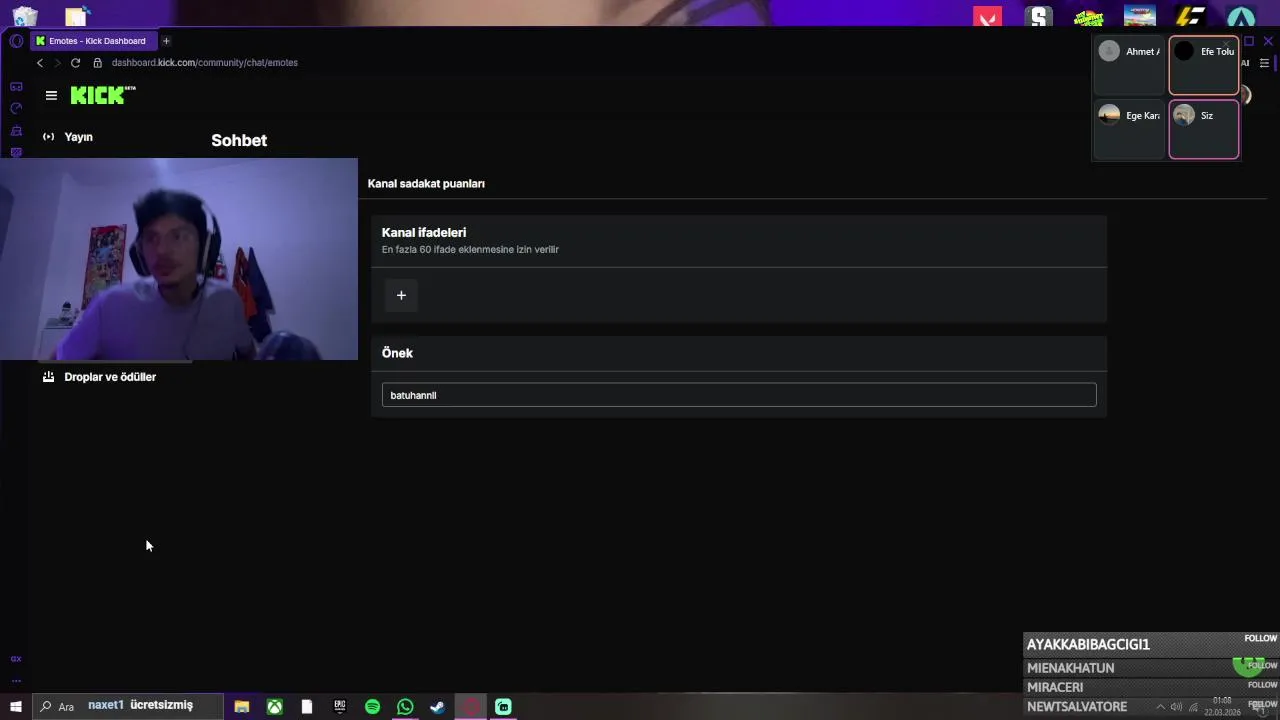Go forward in the browser
1280x720 pixels.
click(x=57, y=63)
